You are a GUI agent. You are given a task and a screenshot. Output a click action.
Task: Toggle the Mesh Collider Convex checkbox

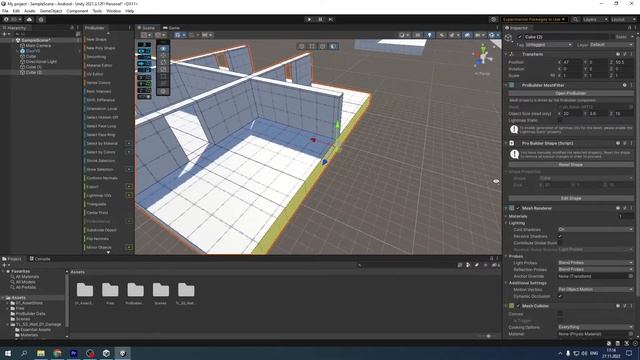(560, 314)
